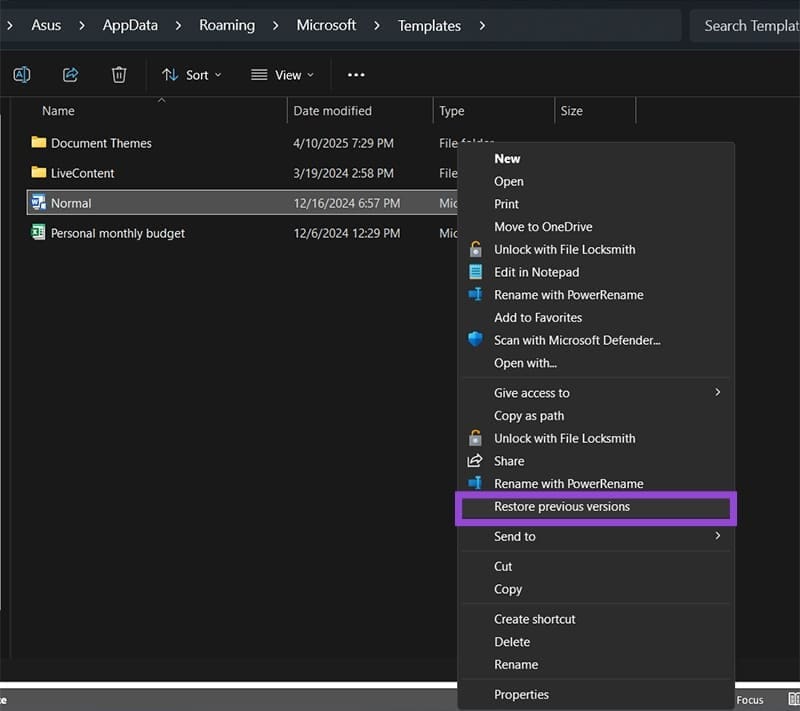The height and width of the screenshot is (711, 800).
Task: Click Microsoft in the address breadcrumb
Action: [326, 25]
